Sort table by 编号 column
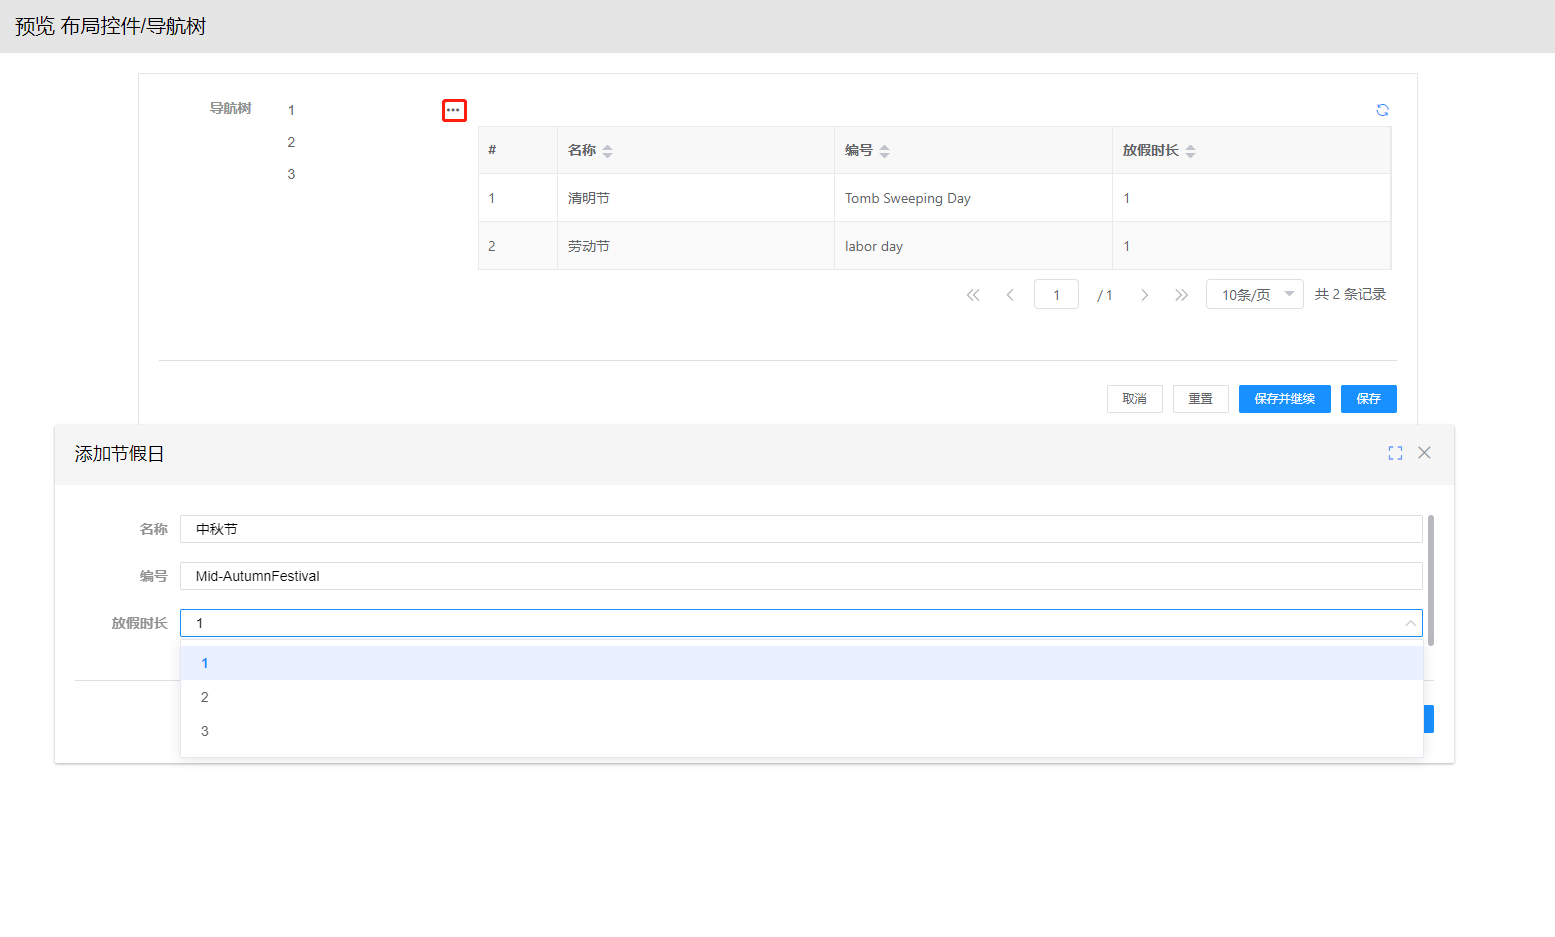 [884, 151]
